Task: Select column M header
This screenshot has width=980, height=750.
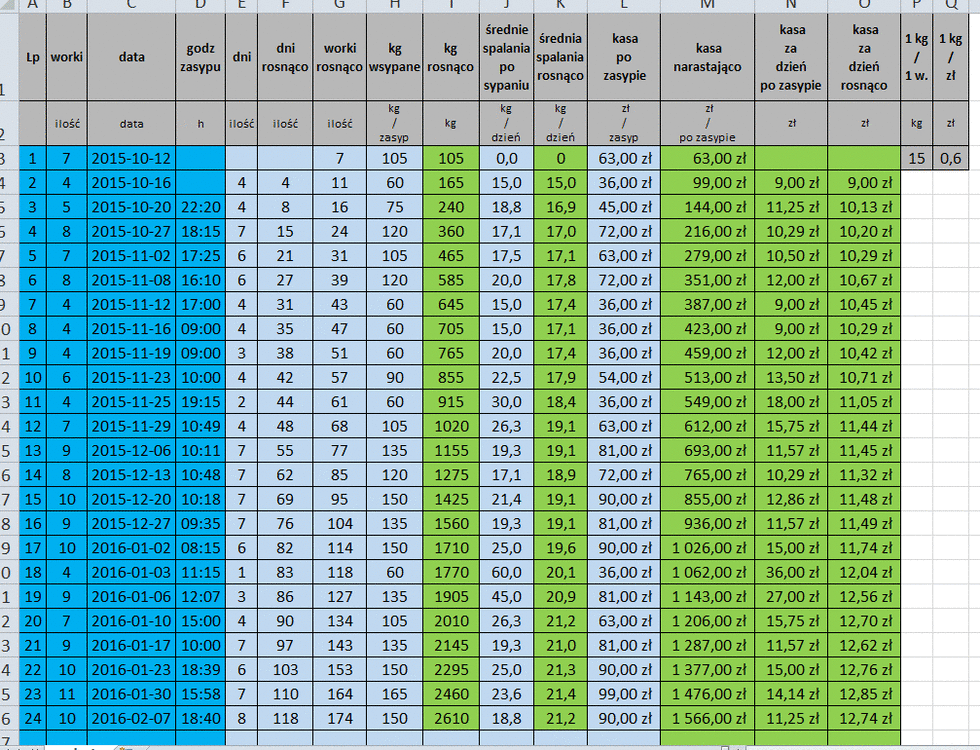Action: tap(707, 5)
